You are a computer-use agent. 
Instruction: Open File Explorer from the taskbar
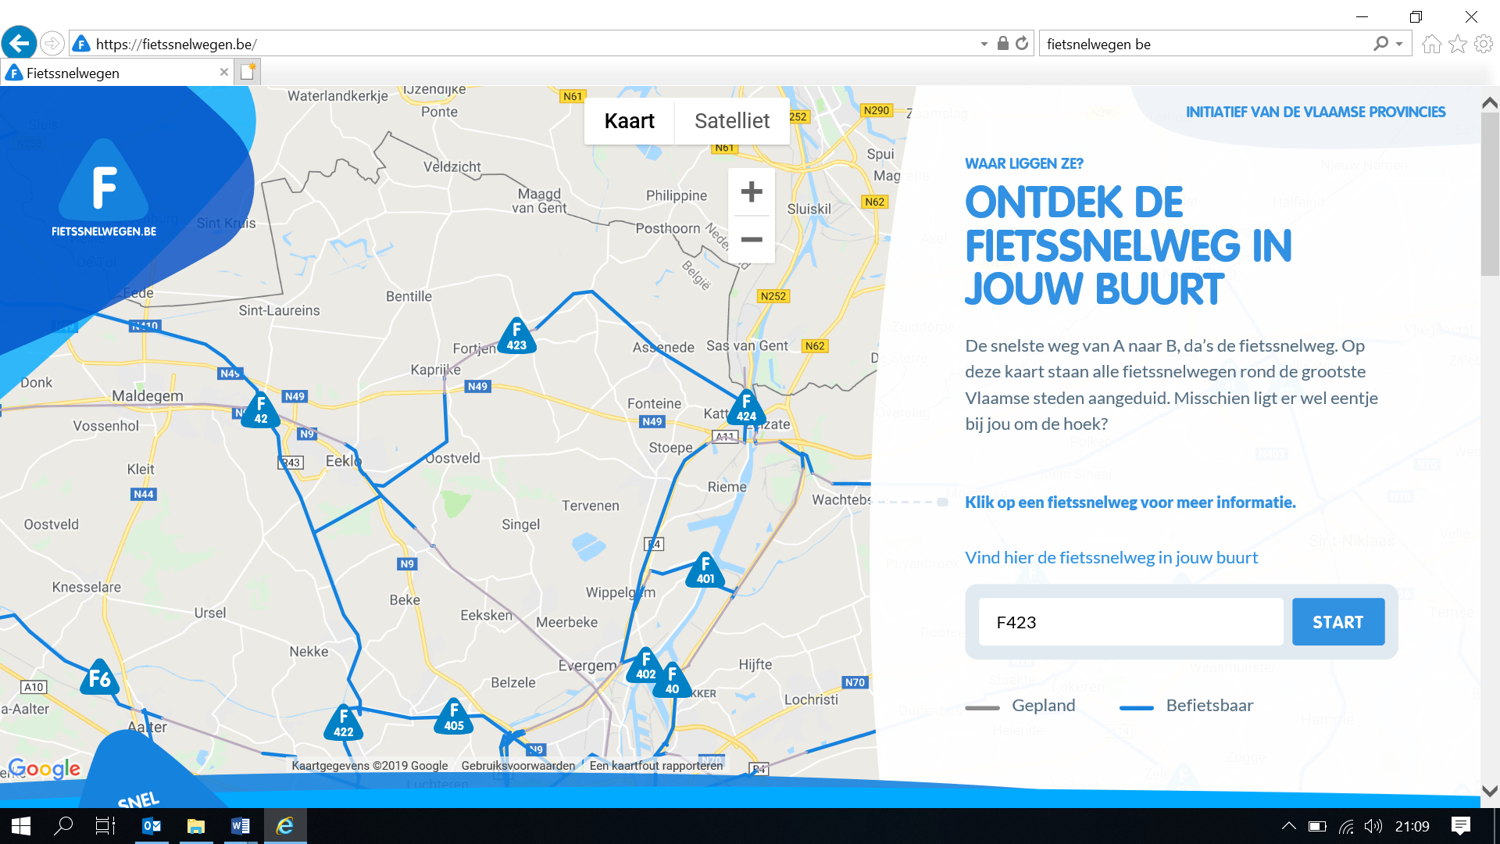196,826
